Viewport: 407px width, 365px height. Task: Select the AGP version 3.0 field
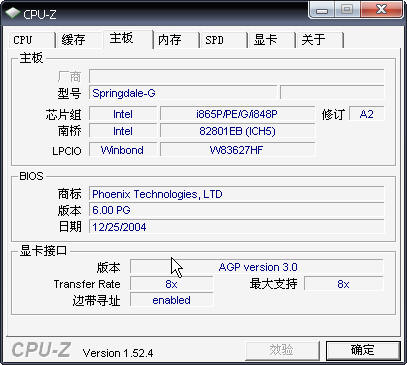(x=257, y=267)
